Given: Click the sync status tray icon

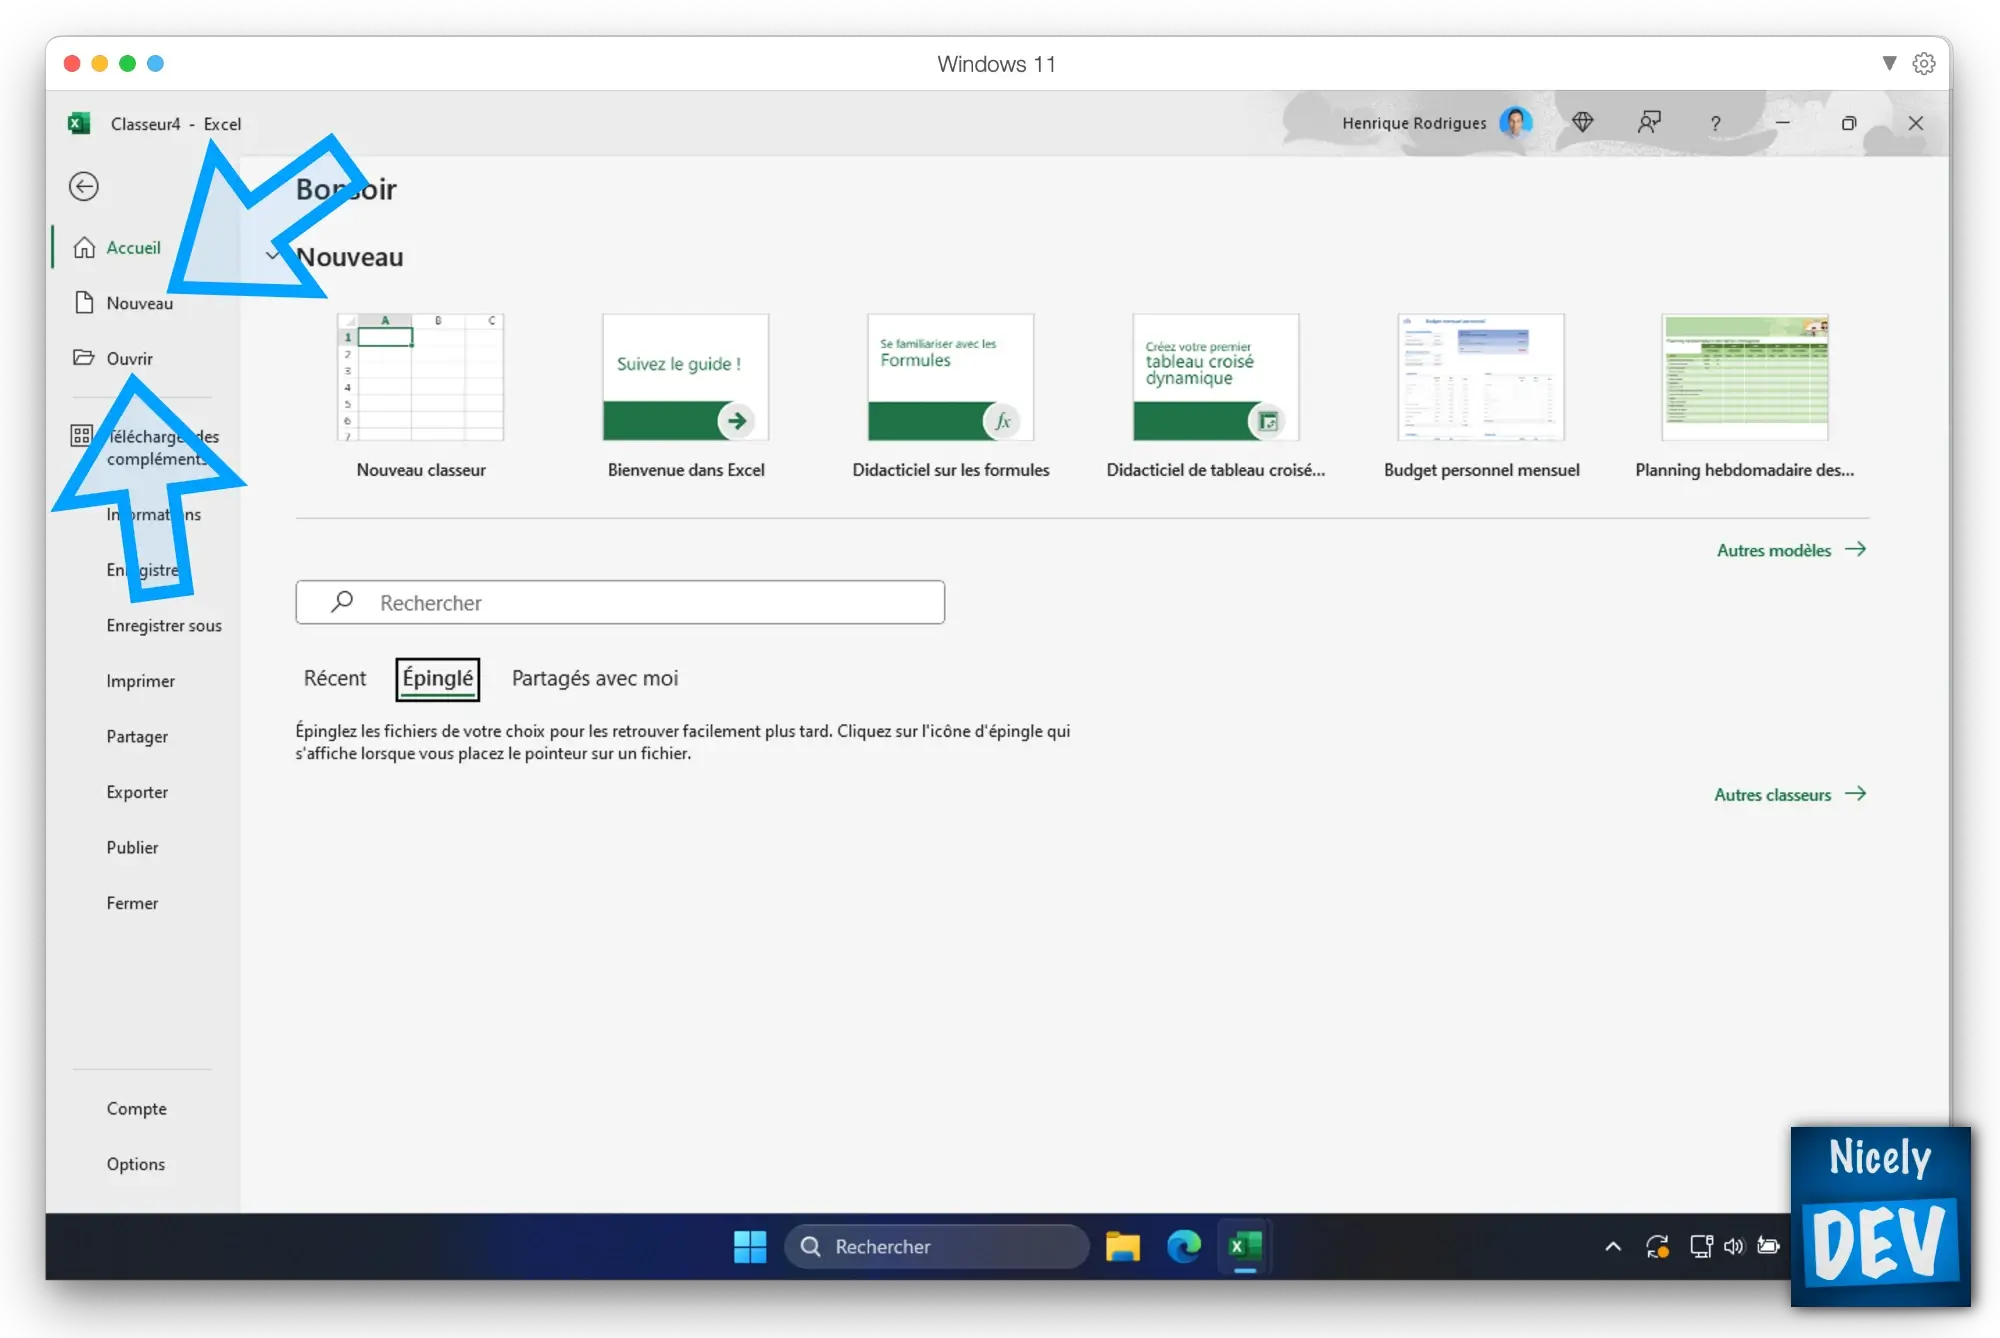Looking at the screenshot, I should point(1657,1246).
